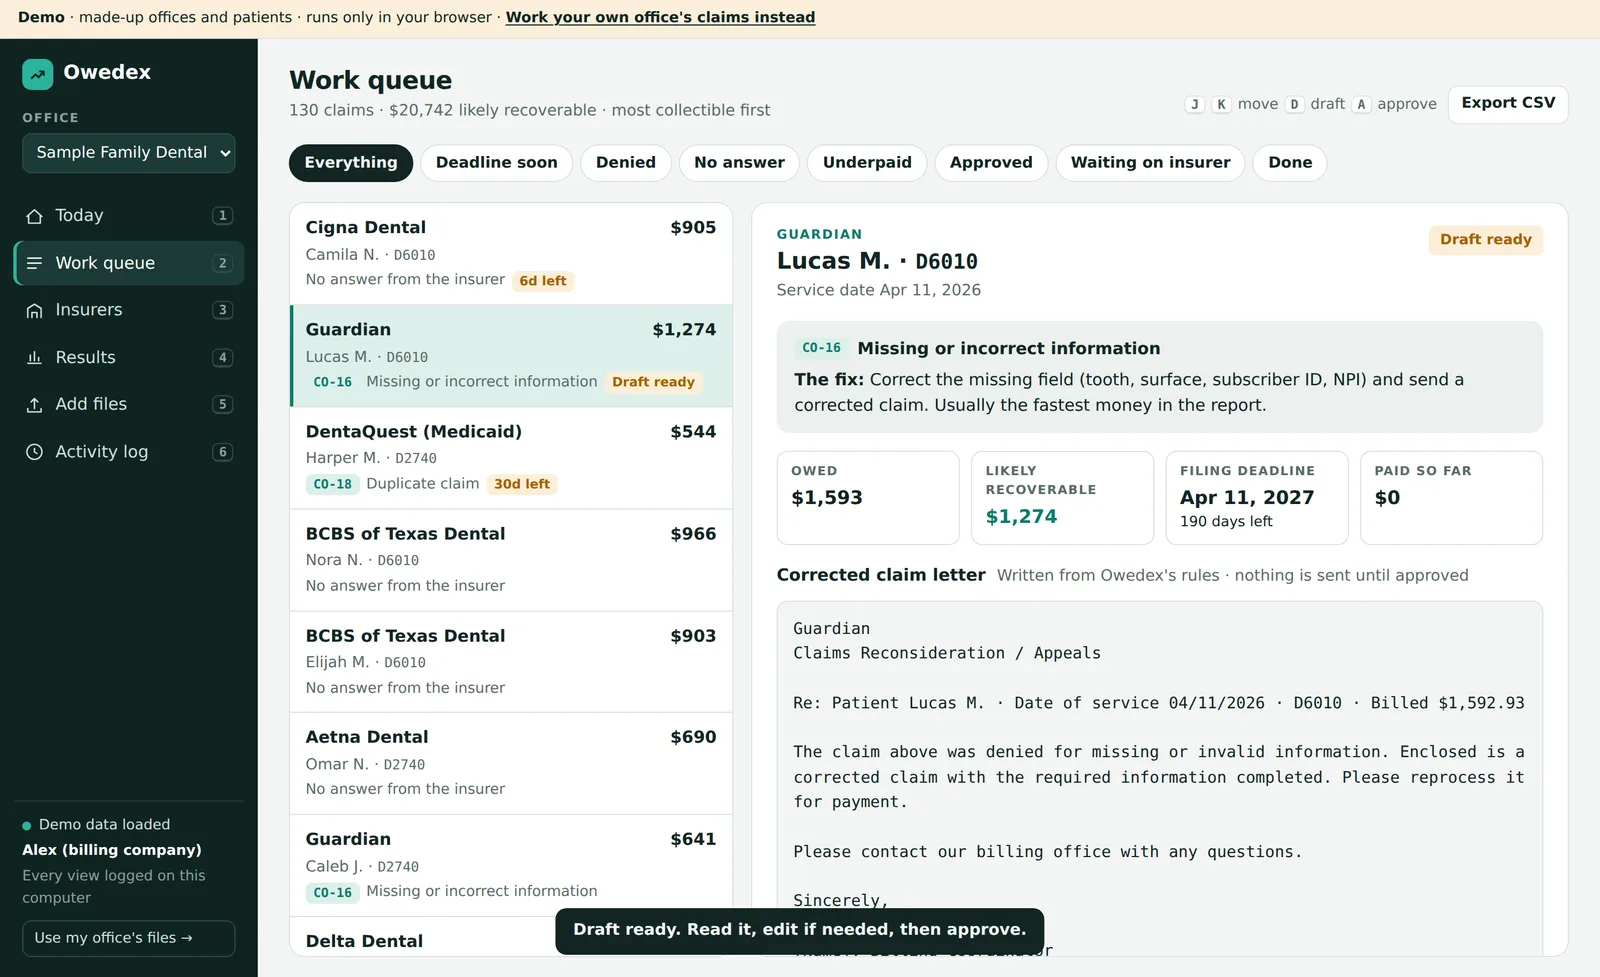Open the Add files page

click(x=129, y=404)
